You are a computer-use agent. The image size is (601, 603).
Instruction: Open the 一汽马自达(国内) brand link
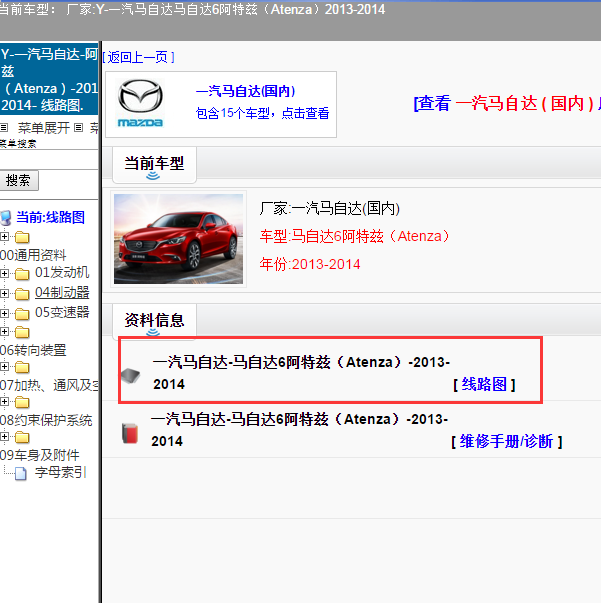coord(245,92)
